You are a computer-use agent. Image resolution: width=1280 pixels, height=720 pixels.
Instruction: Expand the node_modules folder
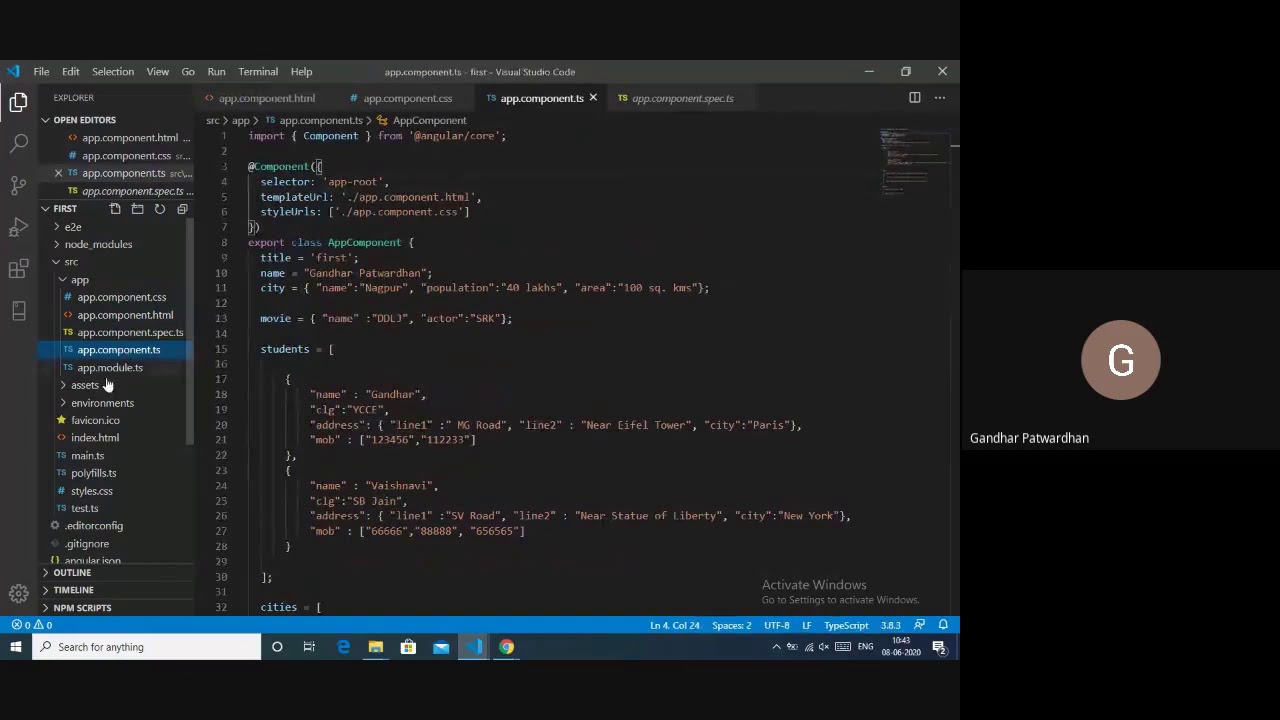tap(98, 244)
